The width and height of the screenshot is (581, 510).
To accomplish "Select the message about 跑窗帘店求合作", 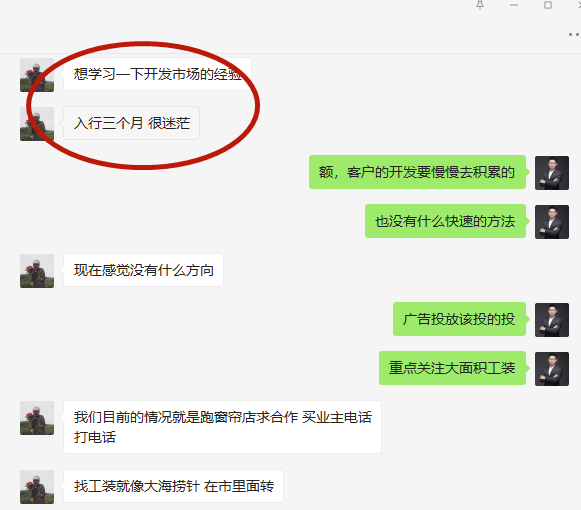I will coord(222,427).
